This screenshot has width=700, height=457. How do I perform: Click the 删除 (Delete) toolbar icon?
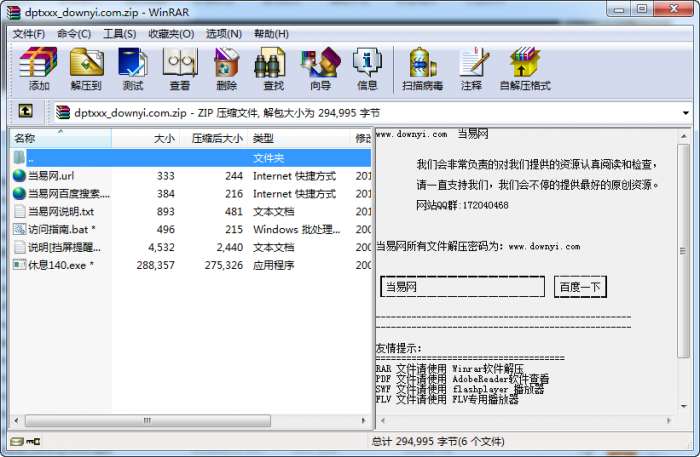point(227,62)
